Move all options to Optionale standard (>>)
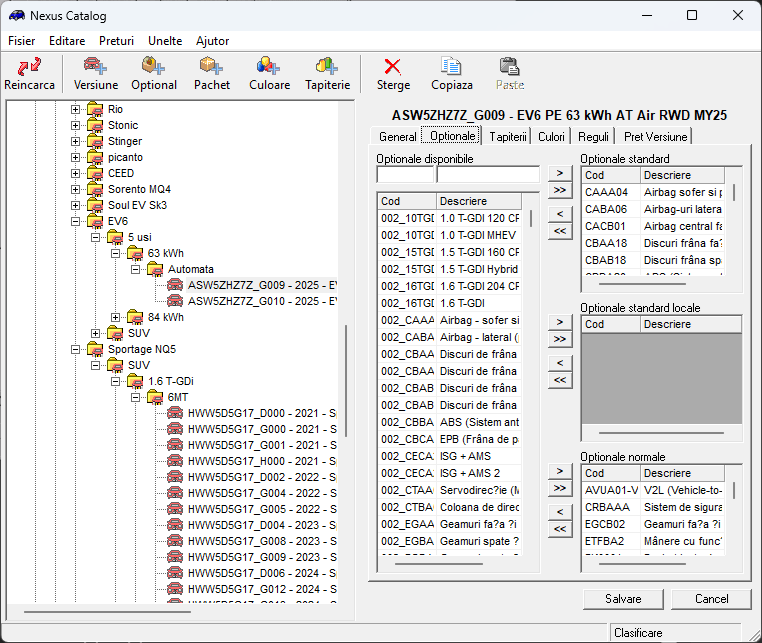The width and height of the screenshot is (762, 643). [560, 190]
